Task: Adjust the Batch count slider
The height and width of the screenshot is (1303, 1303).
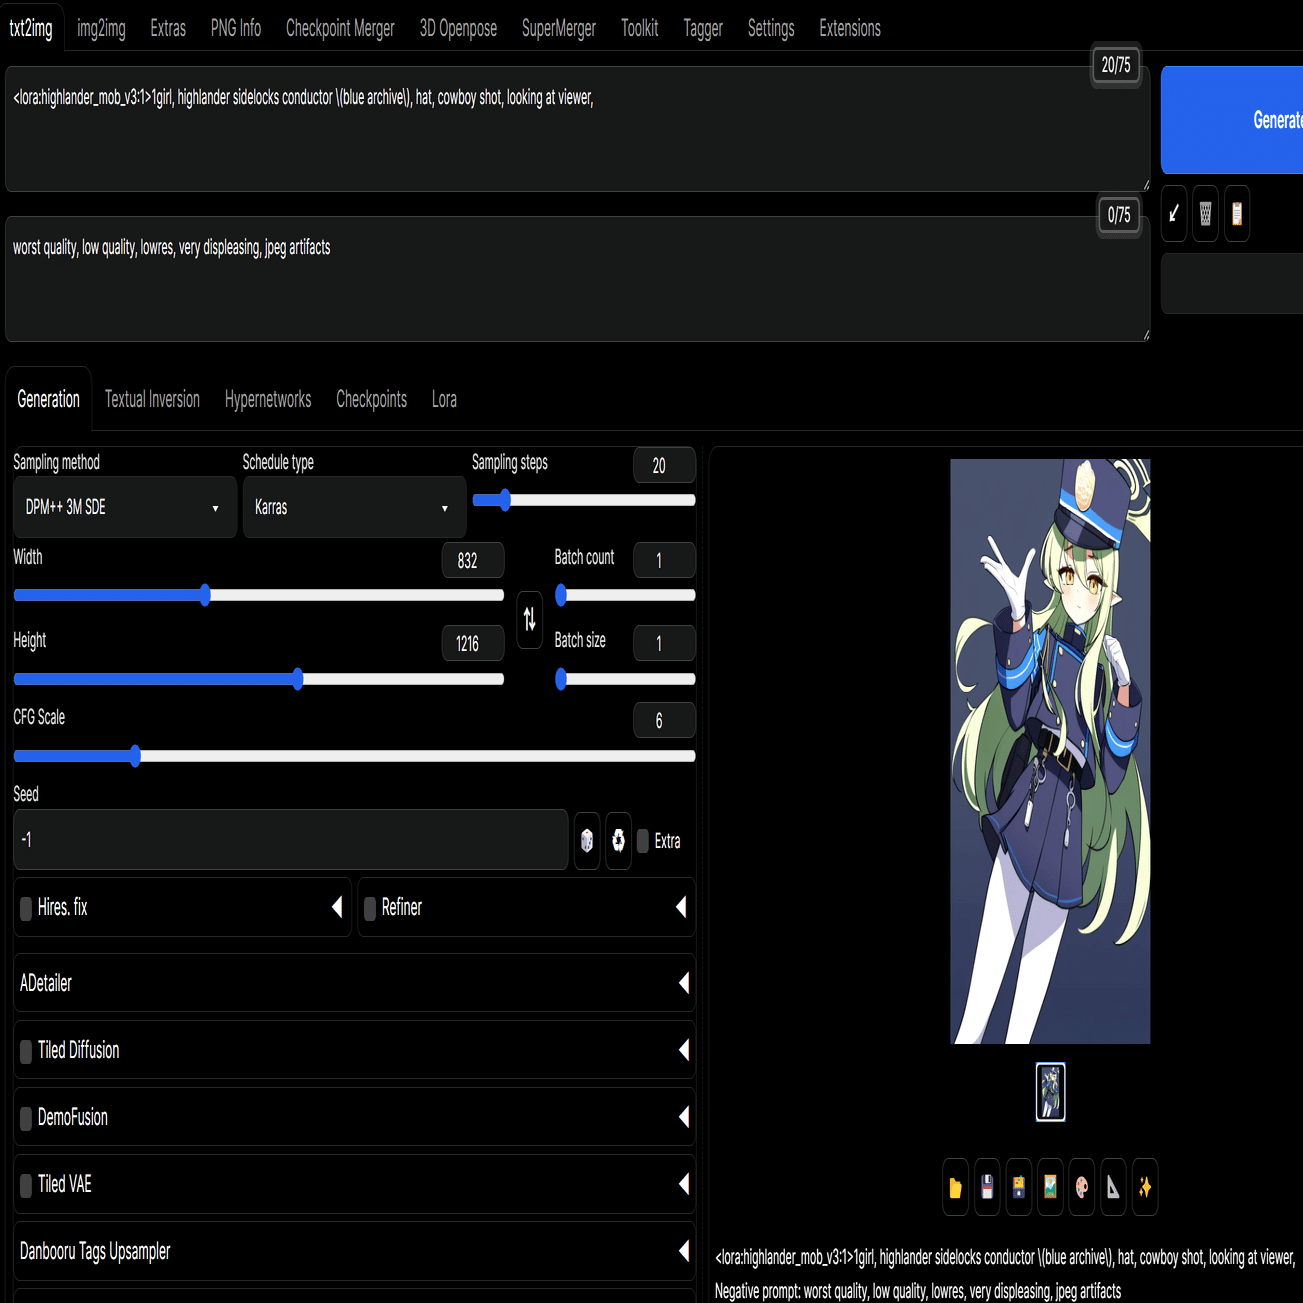Action: tap(625, 595)
